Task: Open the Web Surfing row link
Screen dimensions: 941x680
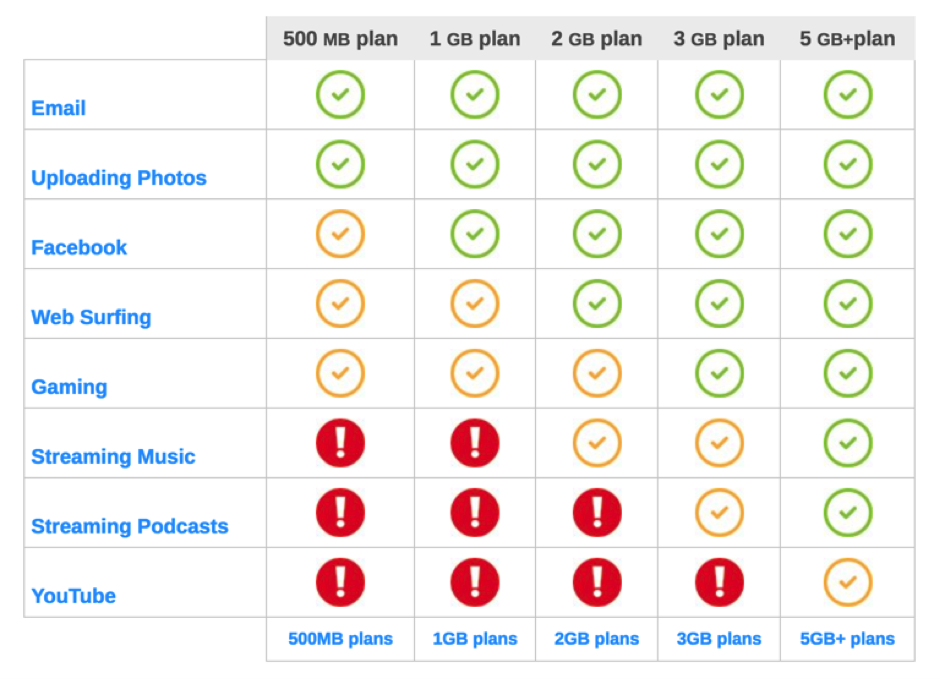Action: click(x=91, y=317)
